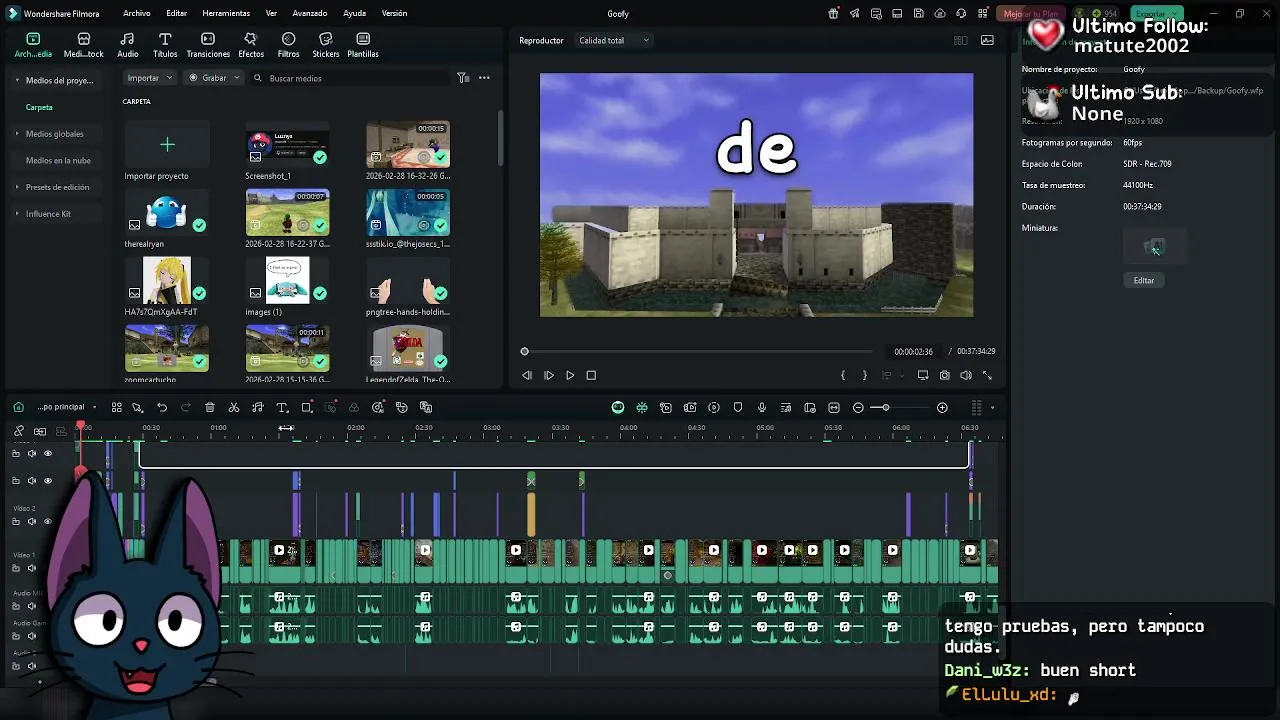Switch to the Transiciones tab
Viewport: 1280px width, 720px height.
208,45
